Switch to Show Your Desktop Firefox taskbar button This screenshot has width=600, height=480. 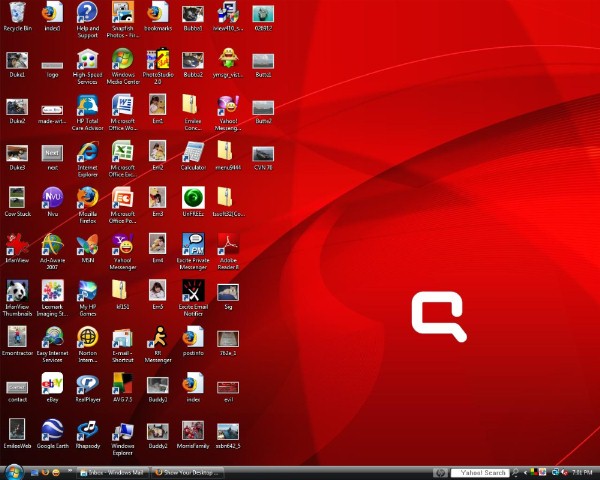click(x=188, y=473)
